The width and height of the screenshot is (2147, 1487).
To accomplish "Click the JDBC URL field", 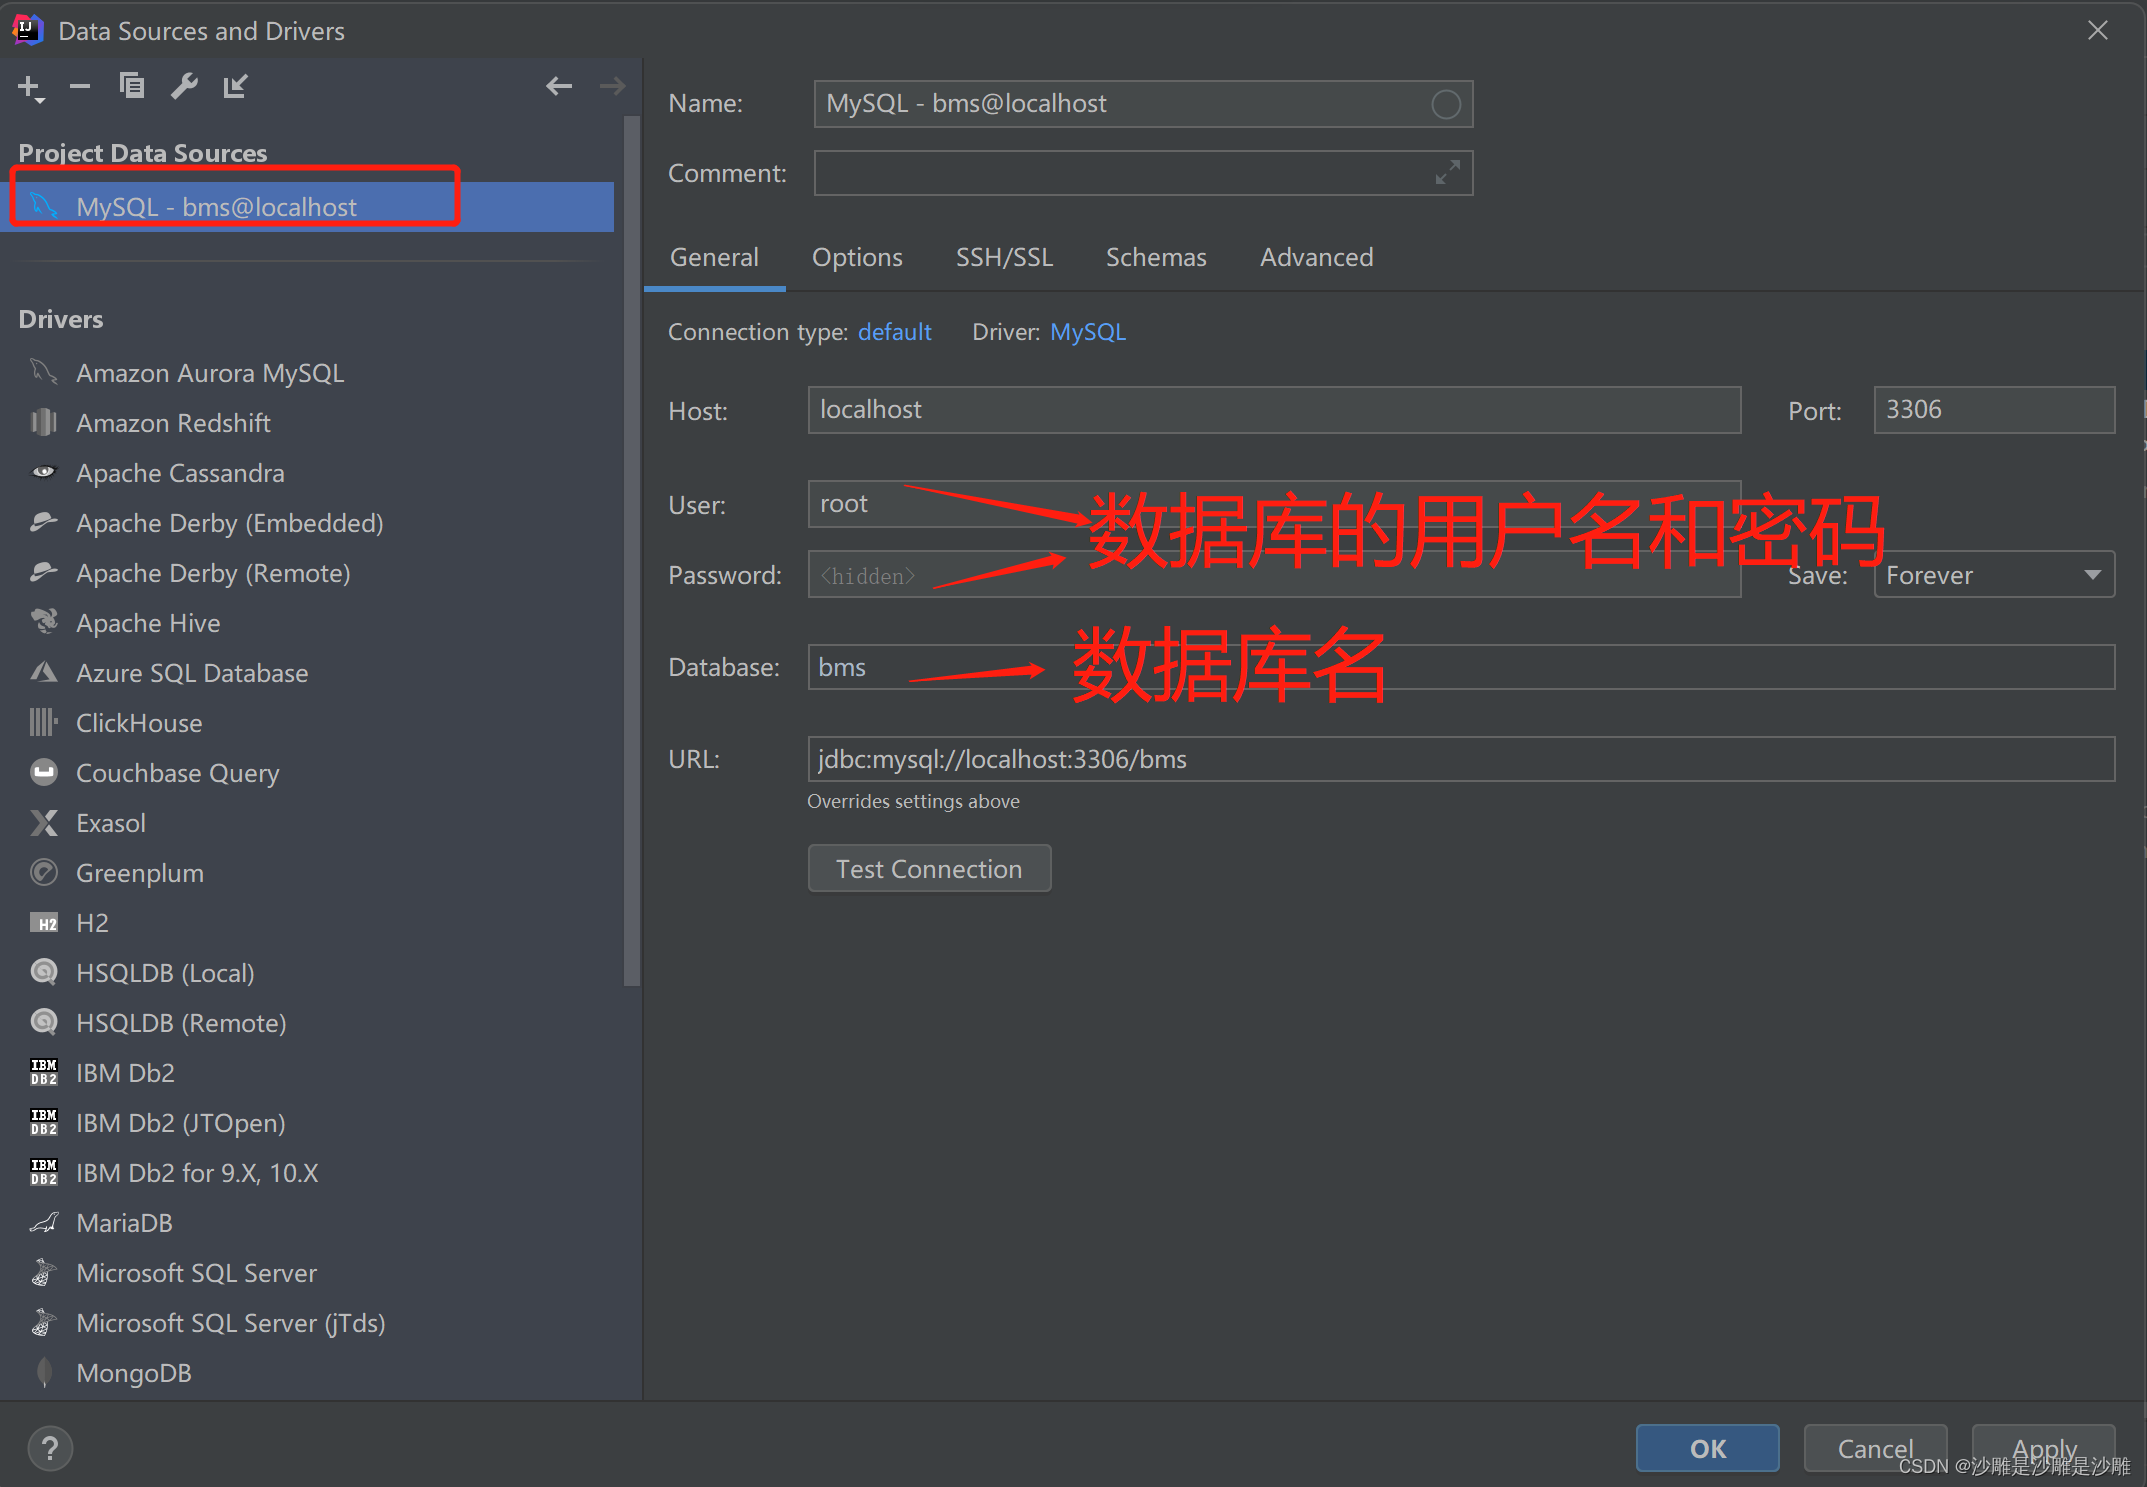I will click(x=1461, y=759).
